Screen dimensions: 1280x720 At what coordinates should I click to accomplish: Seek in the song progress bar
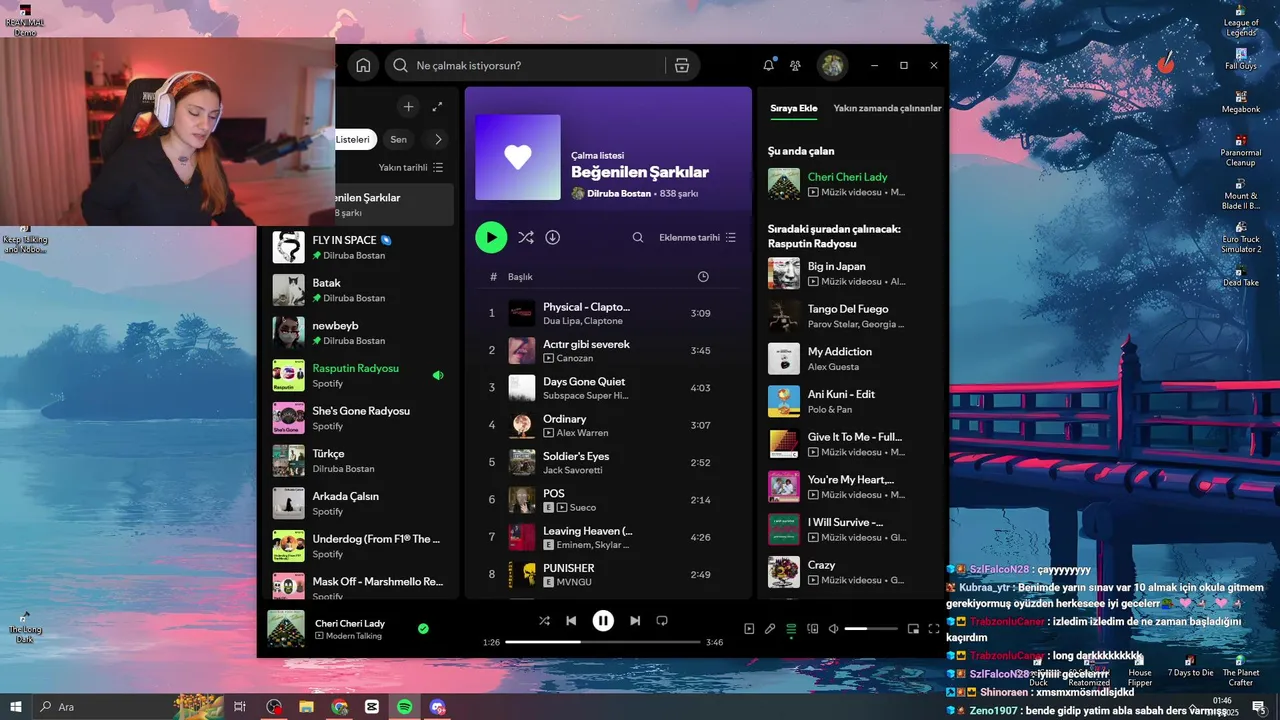602,642
